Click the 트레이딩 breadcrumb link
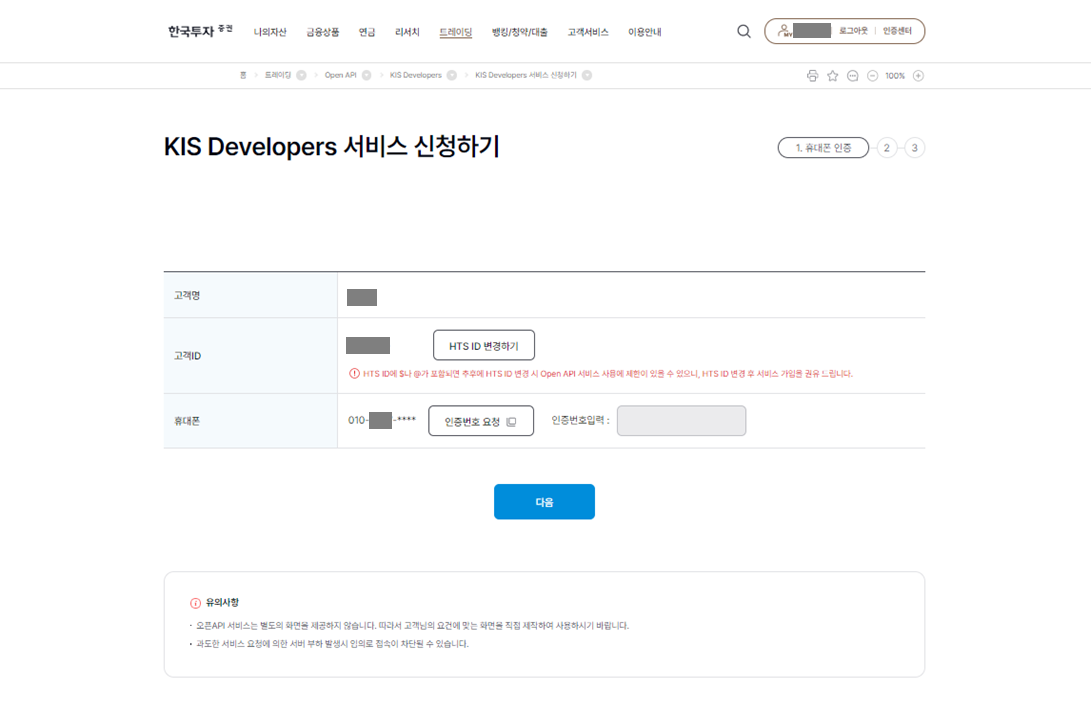This screenshot has width=1091, height=708. click(278, 75)
